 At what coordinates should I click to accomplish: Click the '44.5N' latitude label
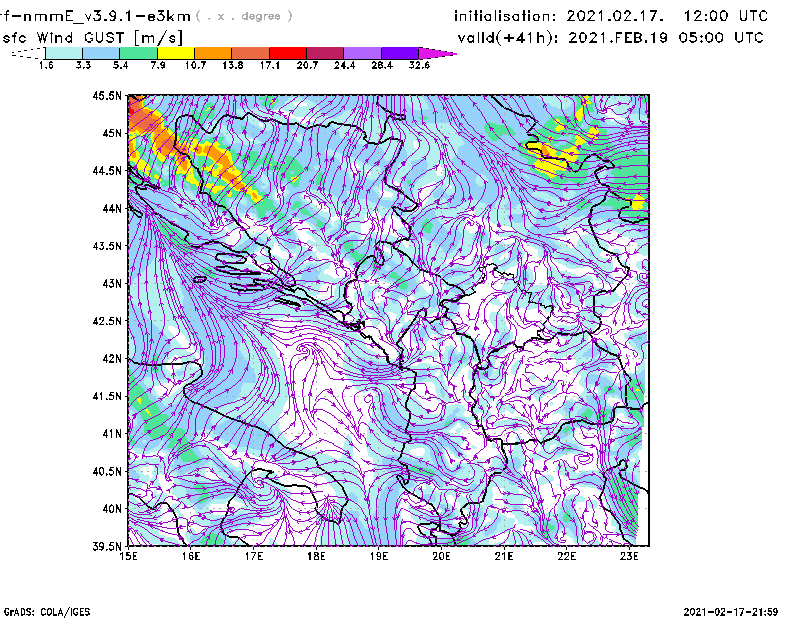[107, 170]
